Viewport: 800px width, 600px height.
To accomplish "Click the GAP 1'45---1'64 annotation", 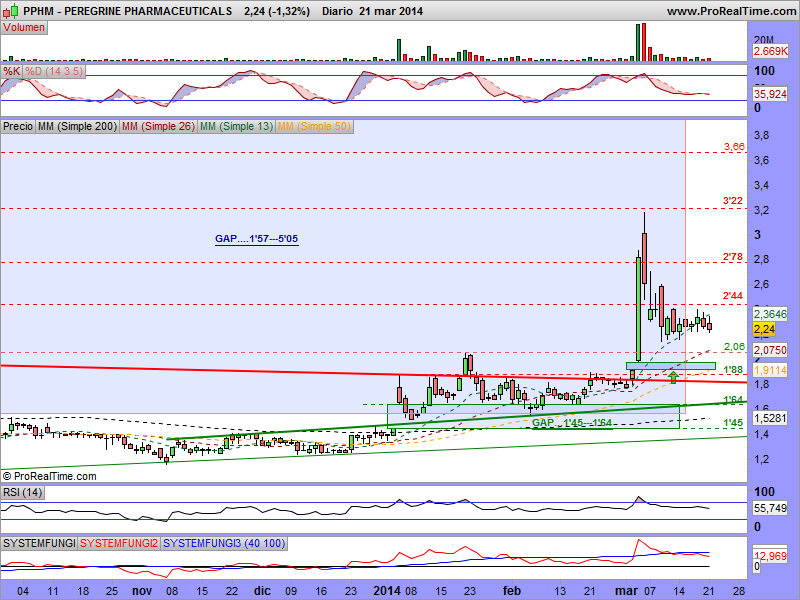I will 572,422.
